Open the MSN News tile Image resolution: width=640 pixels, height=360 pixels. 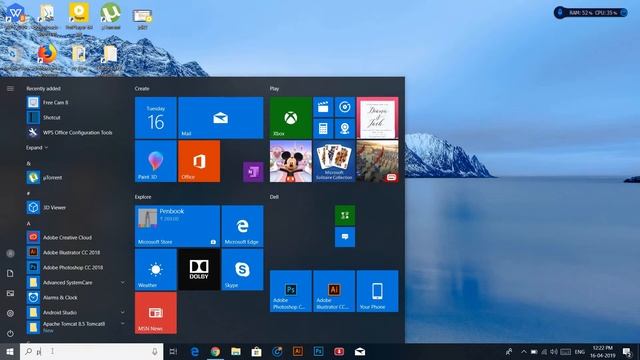156,313
